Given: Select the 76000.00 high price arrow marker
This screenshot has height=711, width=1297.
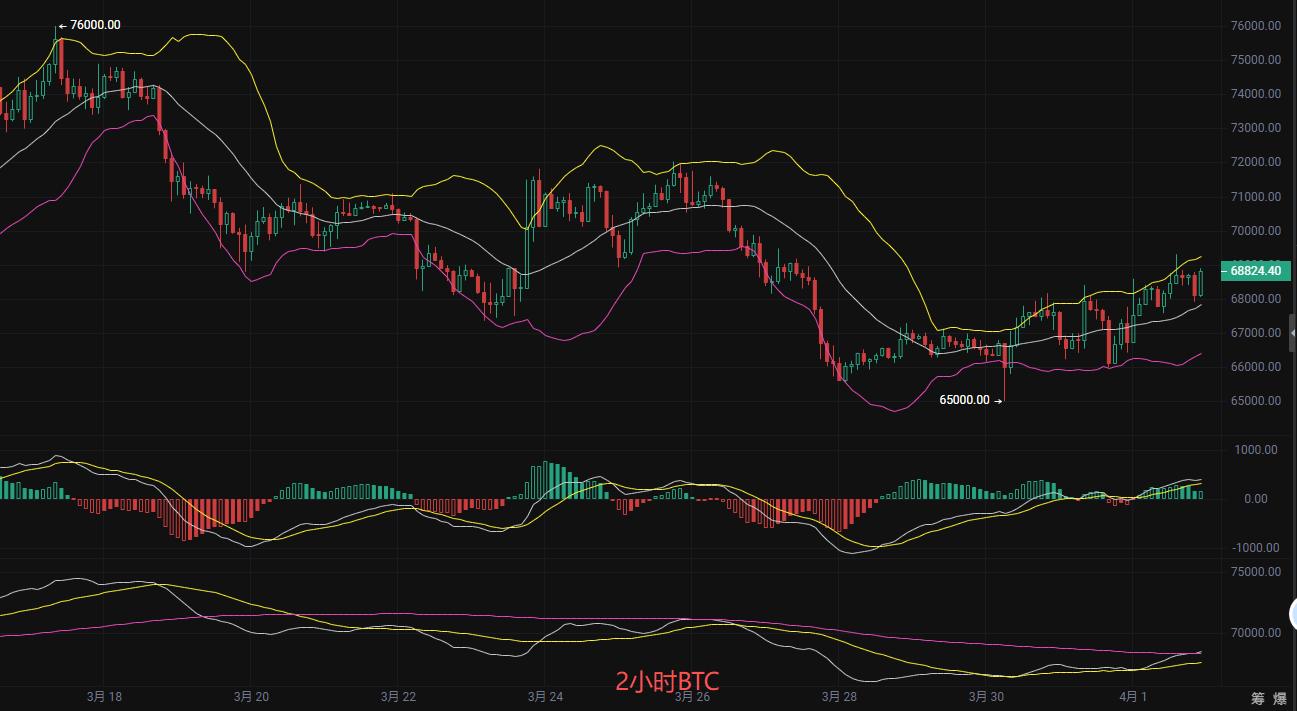Looking at the screenshot, I should point(91,25).
